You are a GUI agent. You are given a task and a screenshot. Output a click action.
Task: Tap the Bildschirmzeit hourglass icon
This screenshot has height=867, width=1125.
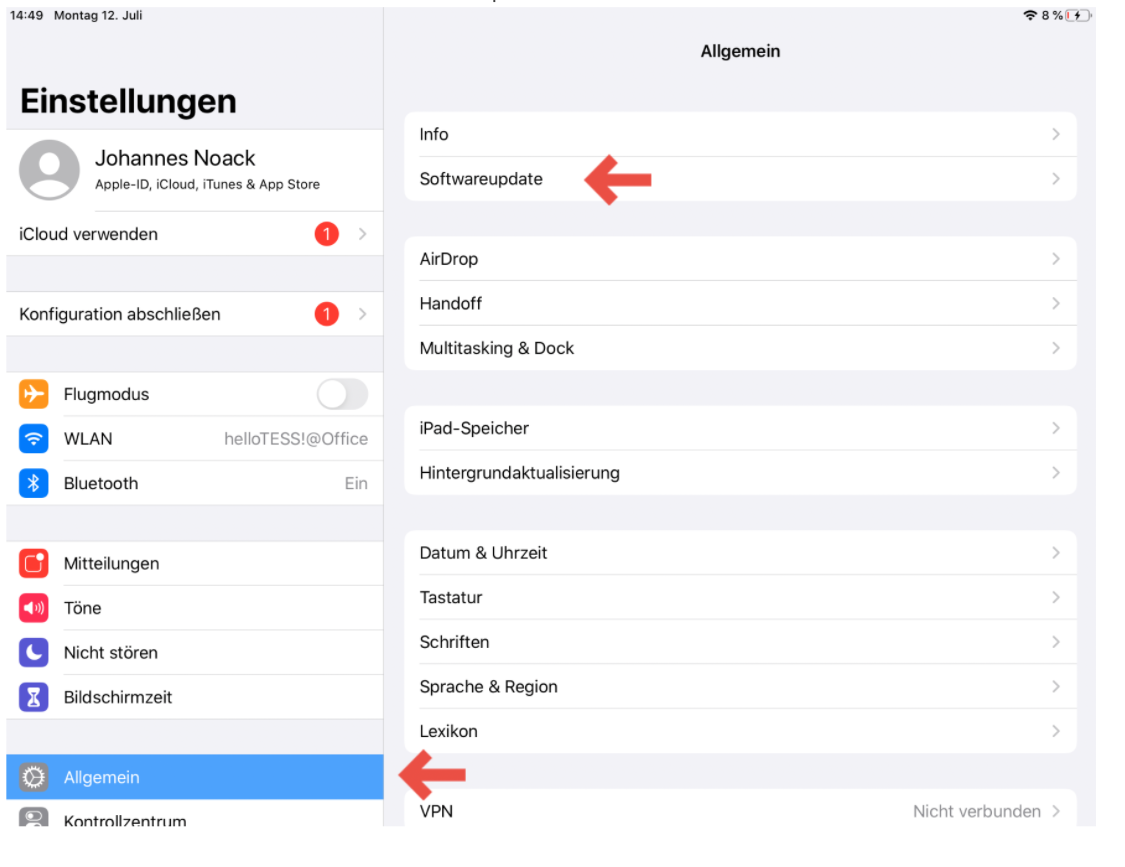(34, 697)
